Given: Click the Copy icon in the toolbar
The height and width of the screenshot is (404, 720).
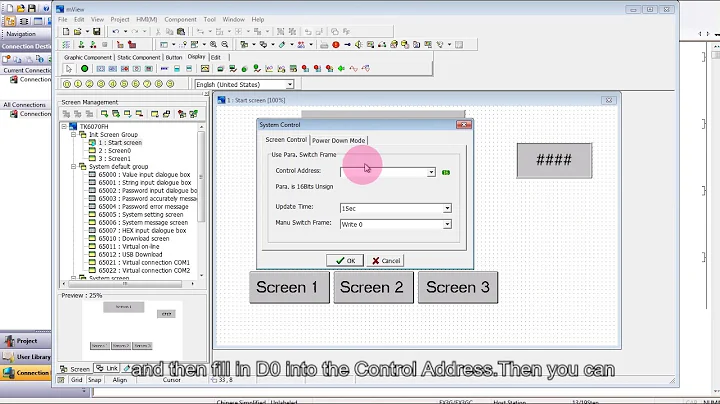Looking at the screenshot, I should 169,32.
